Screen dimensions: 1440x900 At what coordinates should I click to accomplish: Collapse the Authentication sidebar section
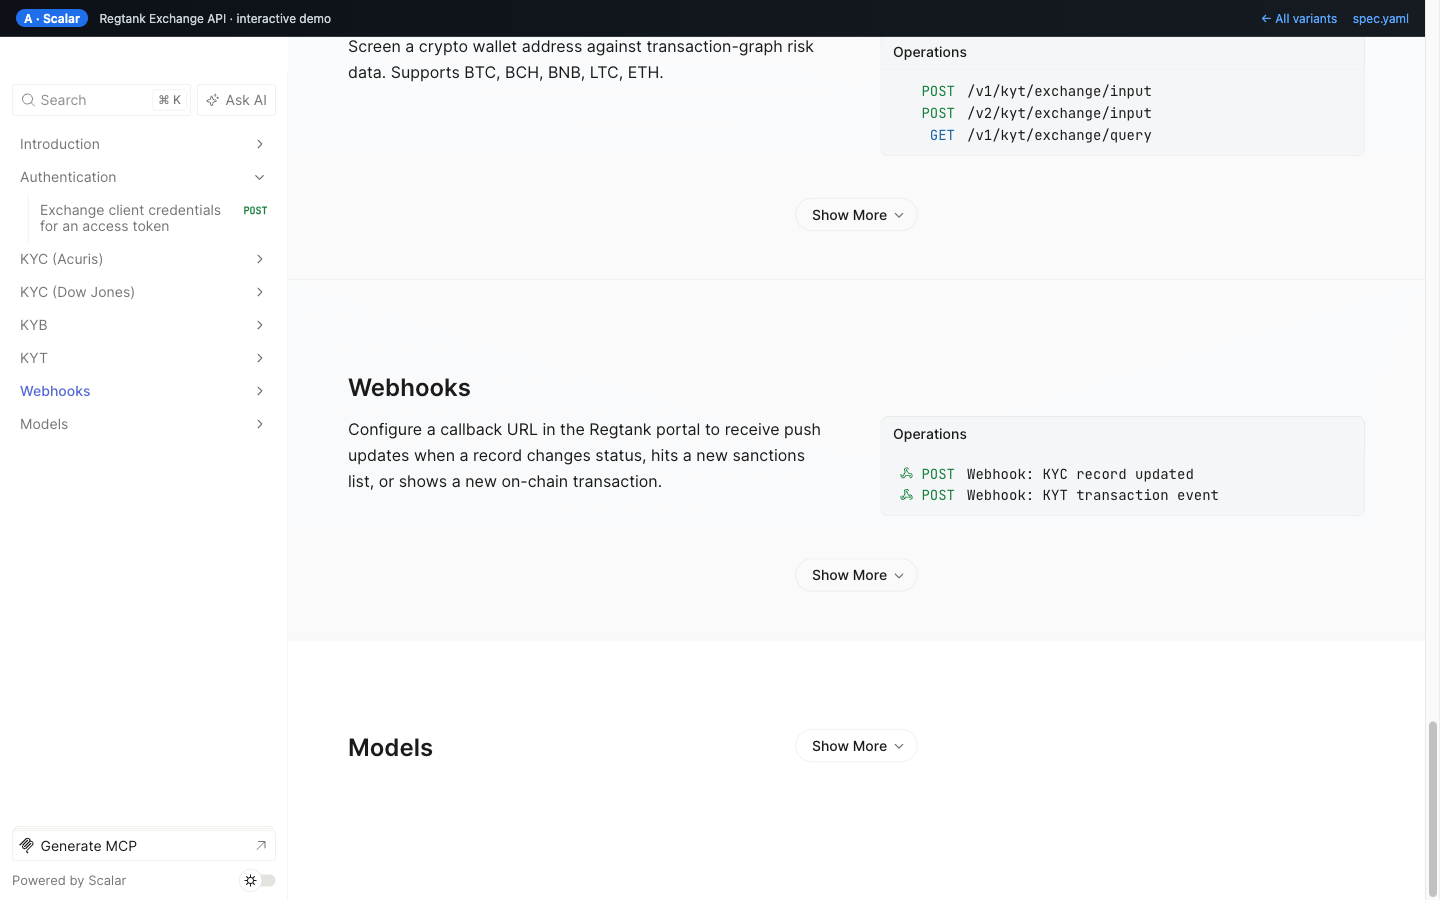pyautogui.click(x=259, y=177)
